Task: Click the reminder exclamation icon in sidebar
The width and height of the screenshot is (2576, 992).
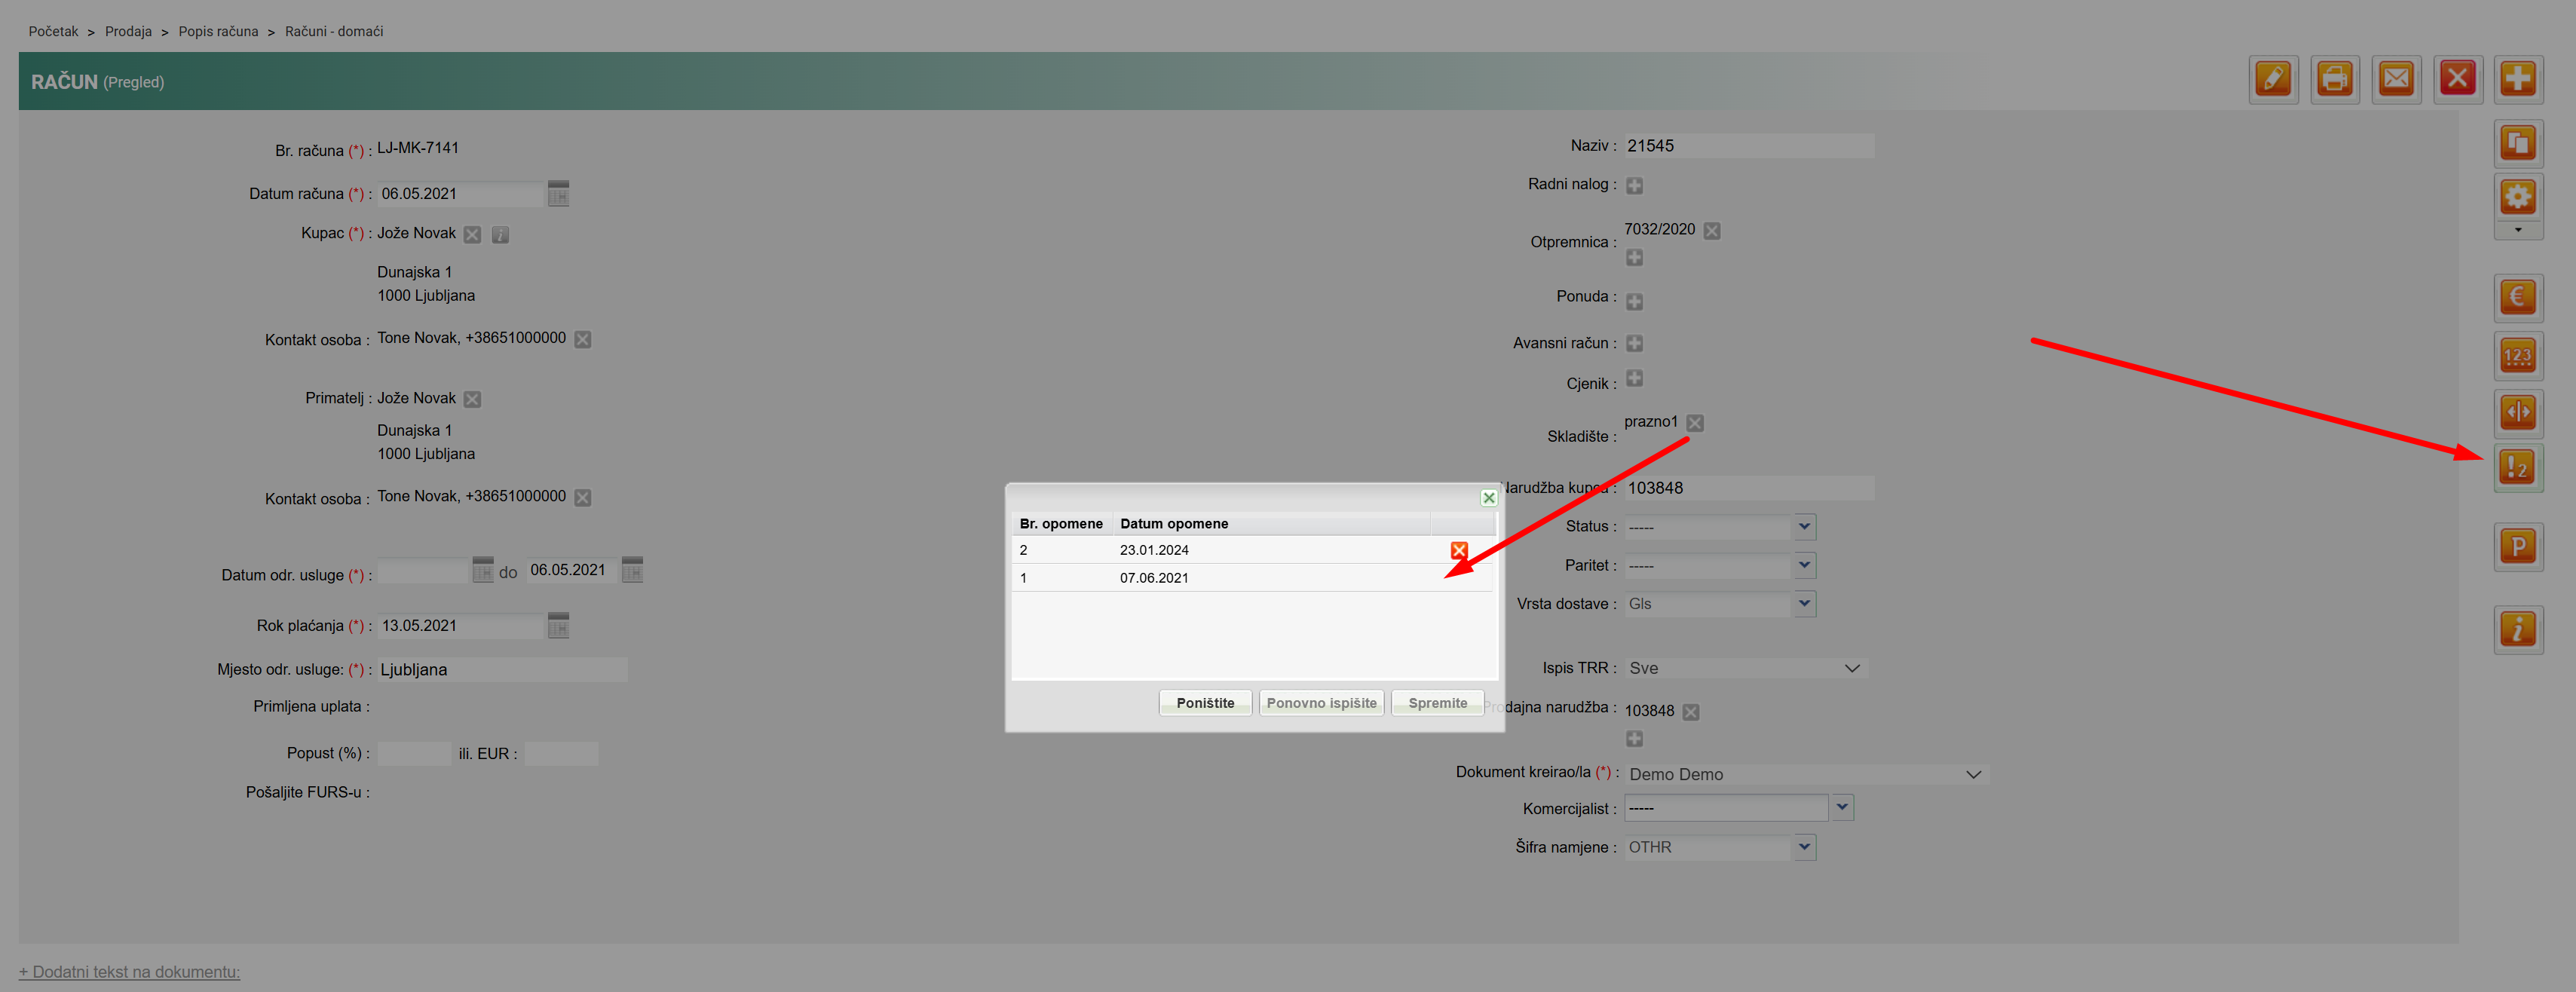Action: tap(2517, 467)
